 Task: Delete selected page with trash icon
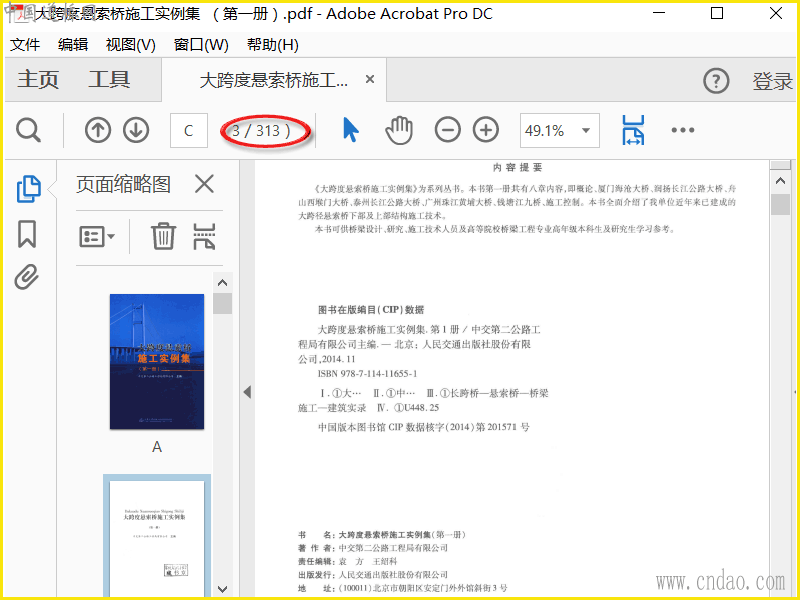[163, 236]
